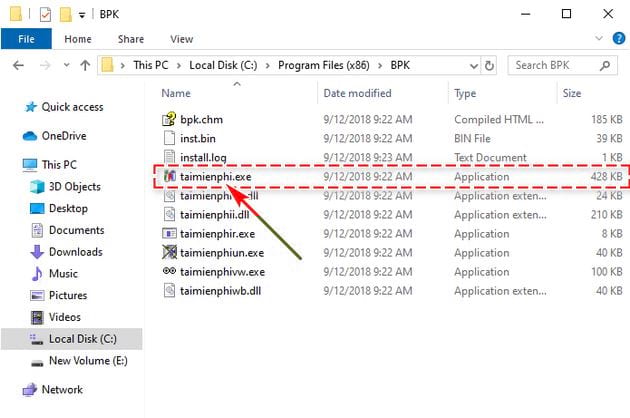Click the taimienphivw.exe viewer icon

169,271
